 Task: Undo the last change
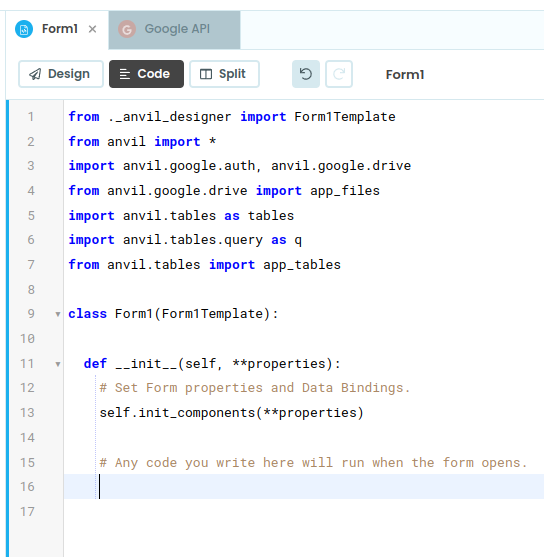tap(306, 74)
